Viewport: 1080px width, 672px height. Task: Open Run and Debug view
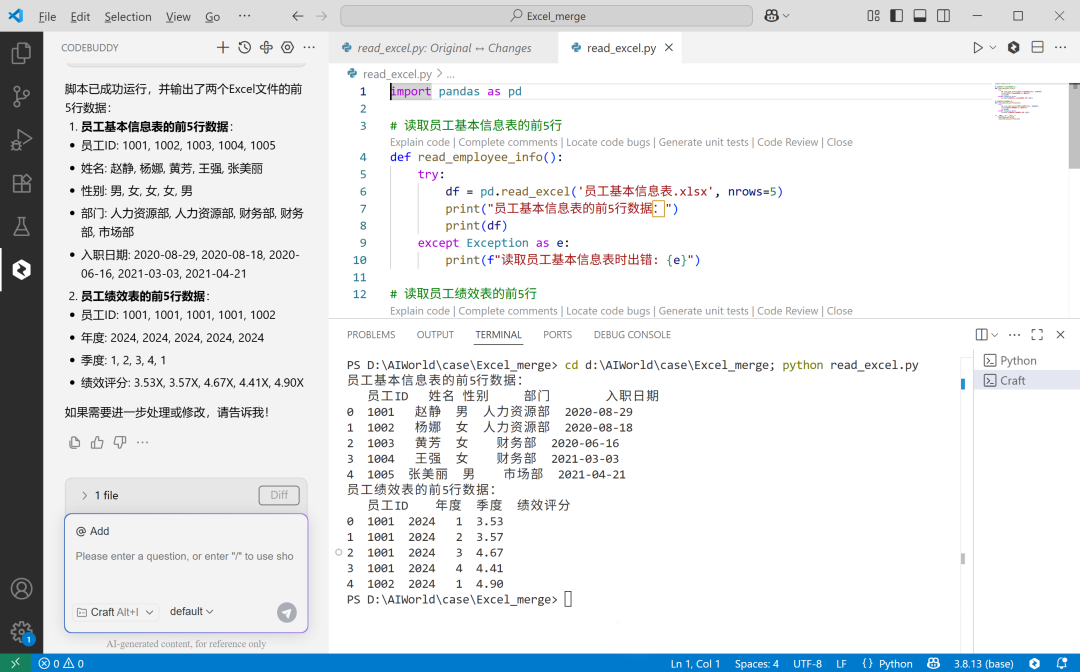(x=21, y=140)
